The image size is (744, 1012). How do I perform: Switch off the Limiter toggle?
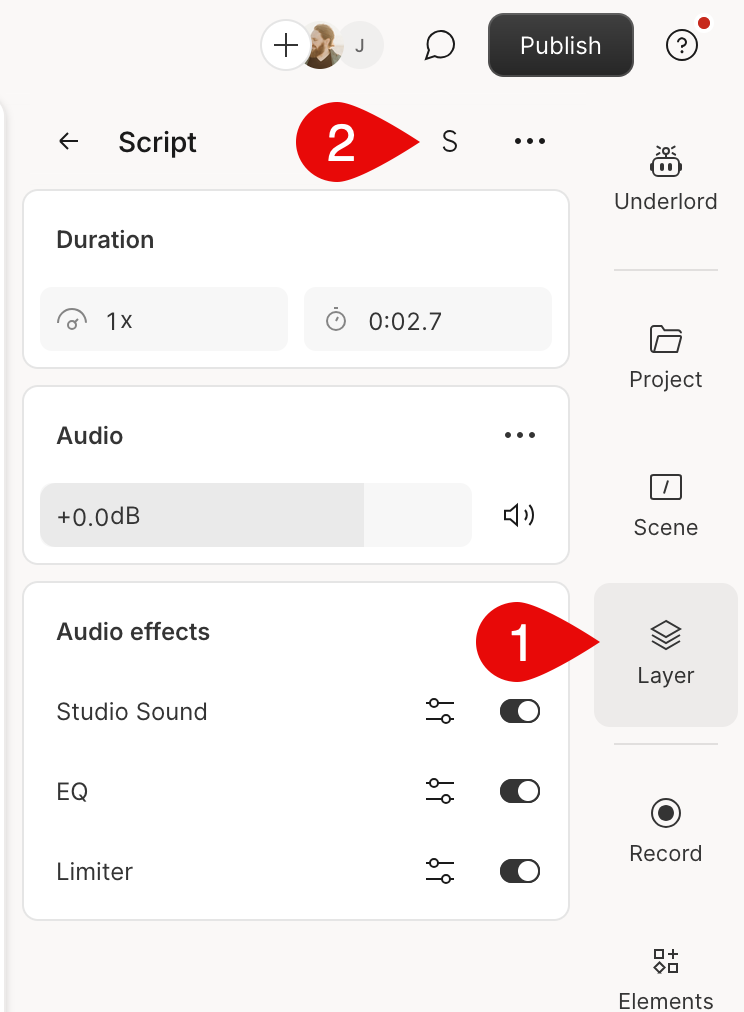pyautogui.click(x=519, y=871)
